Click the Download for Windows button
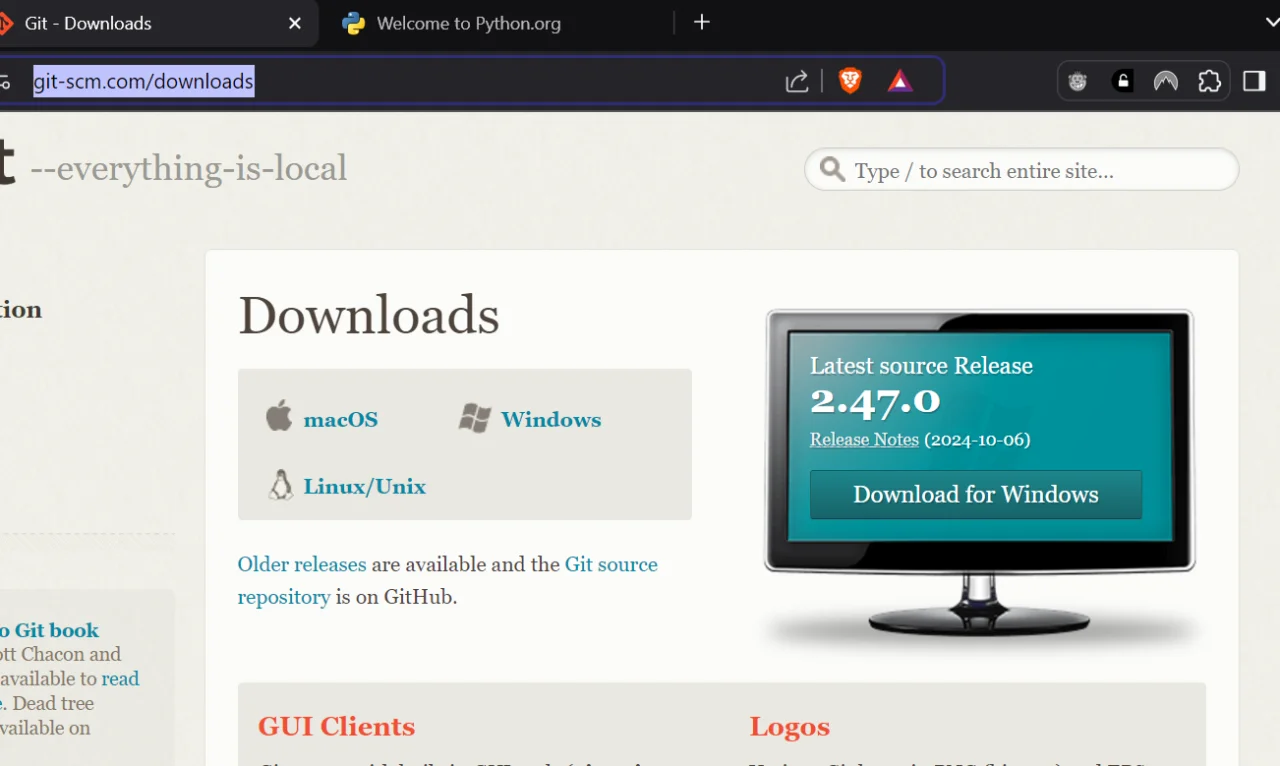1280x766 pixels. tap(976, 494)
